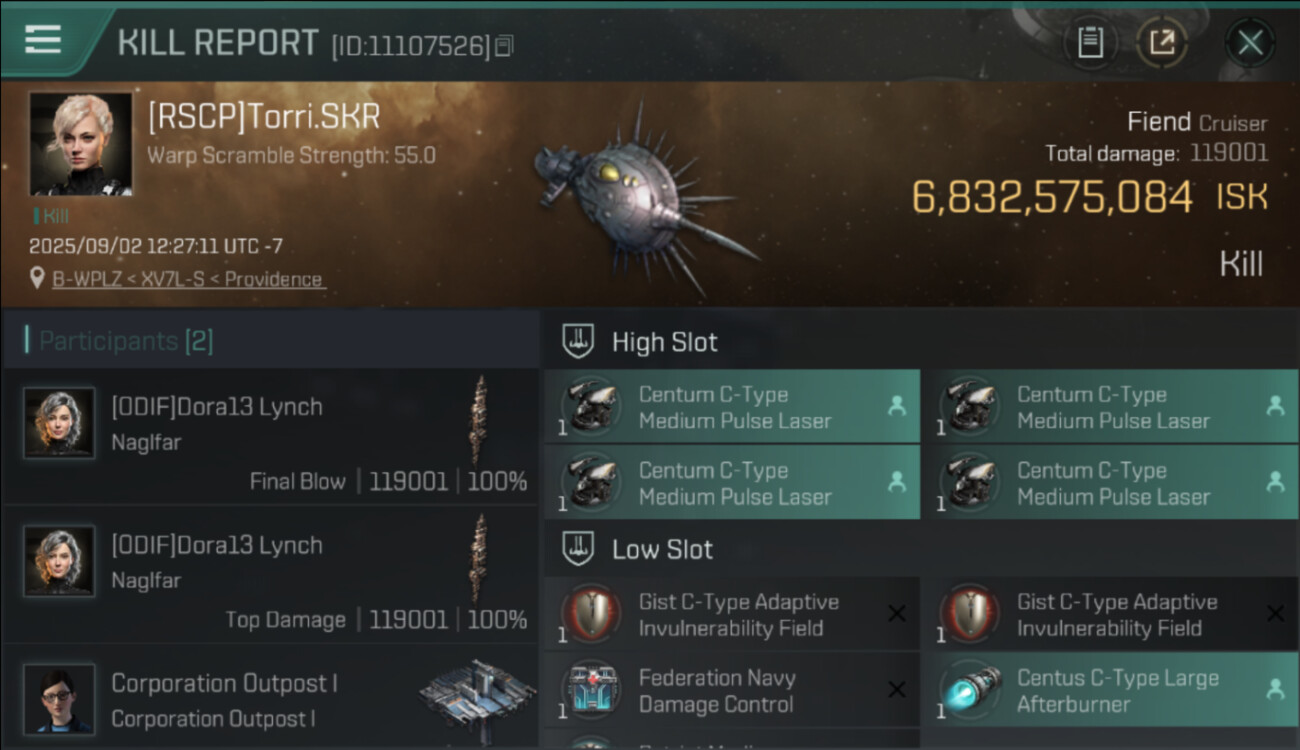
Task: Click the High Slot section icon
Action: [578, 342]
